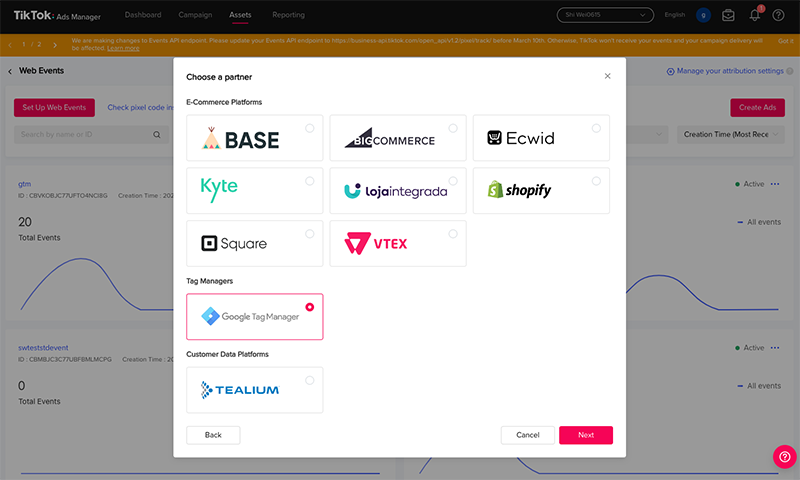Open the floating help button
Image resolution: width=800 pixels, height=480 pixels.
click(784, 457)
